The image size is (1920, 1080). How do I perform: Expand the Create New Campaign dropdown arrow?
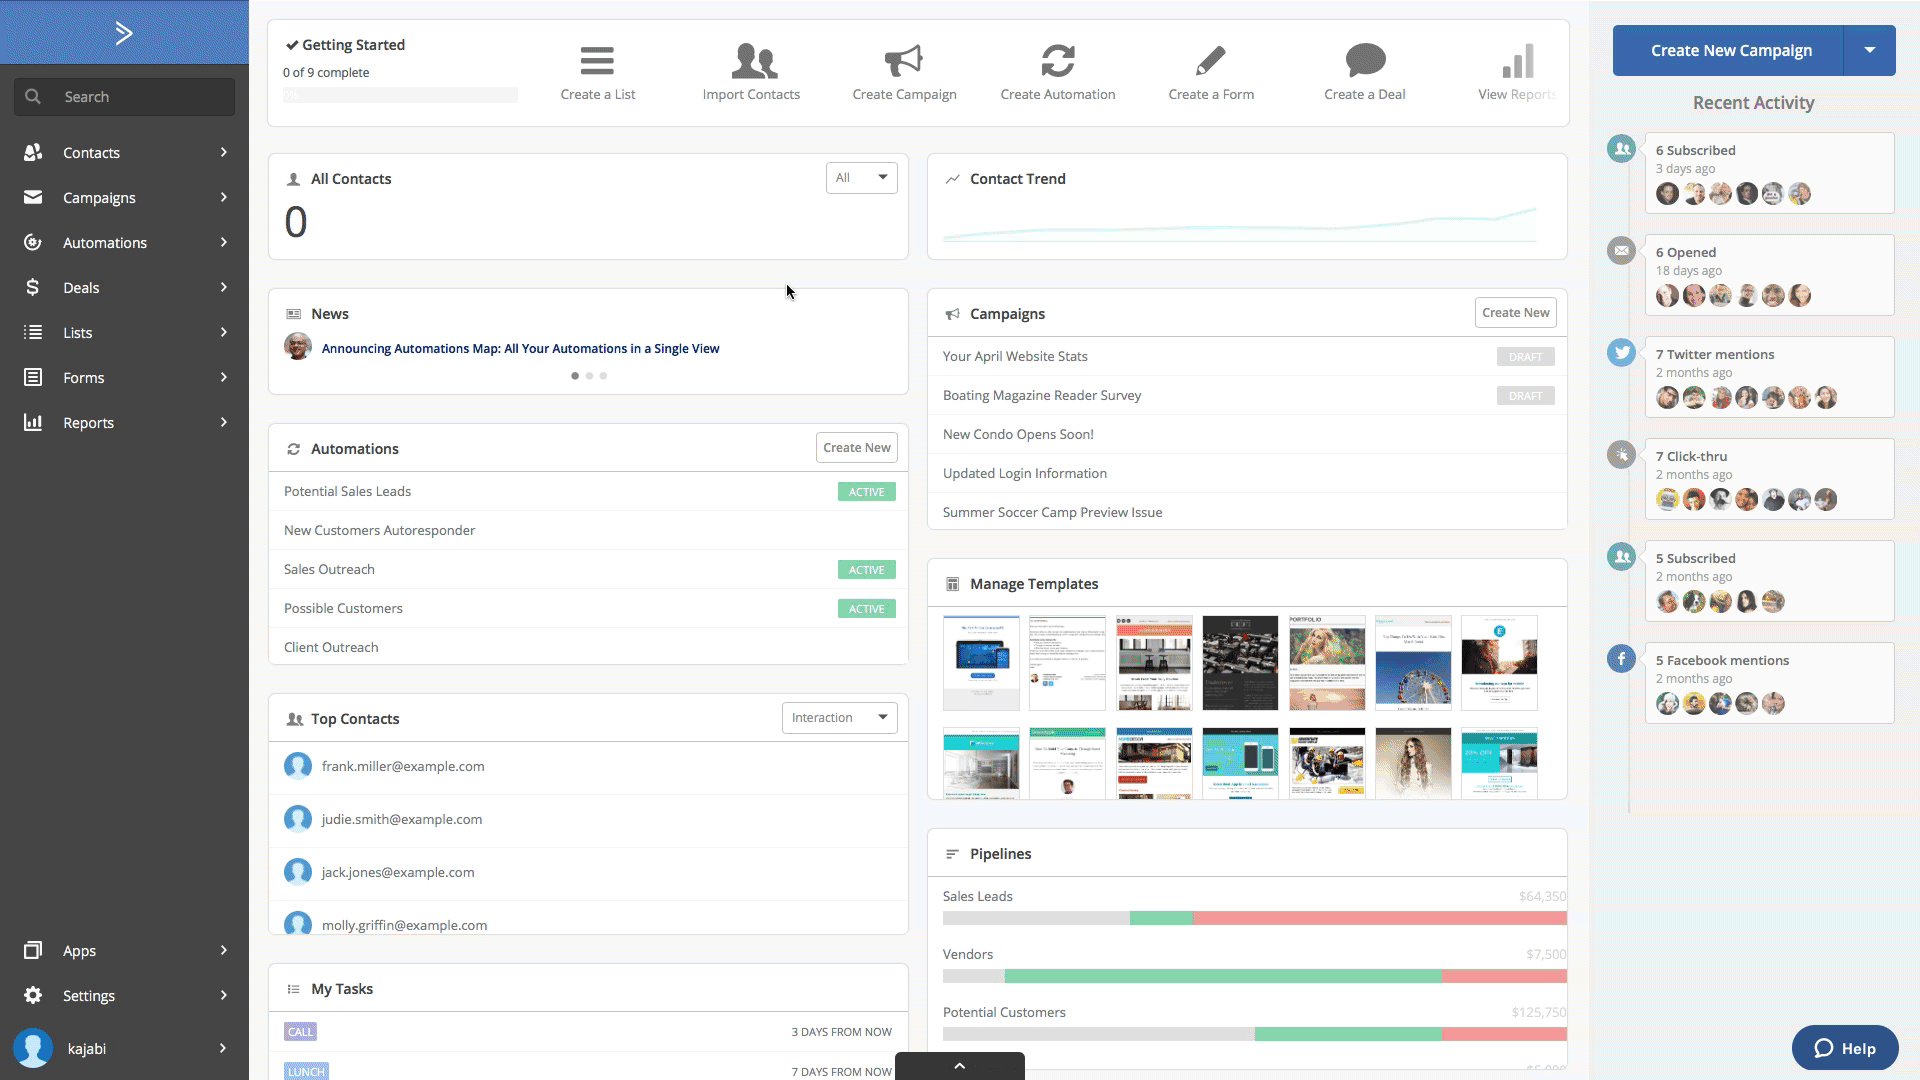[1869, 50]
